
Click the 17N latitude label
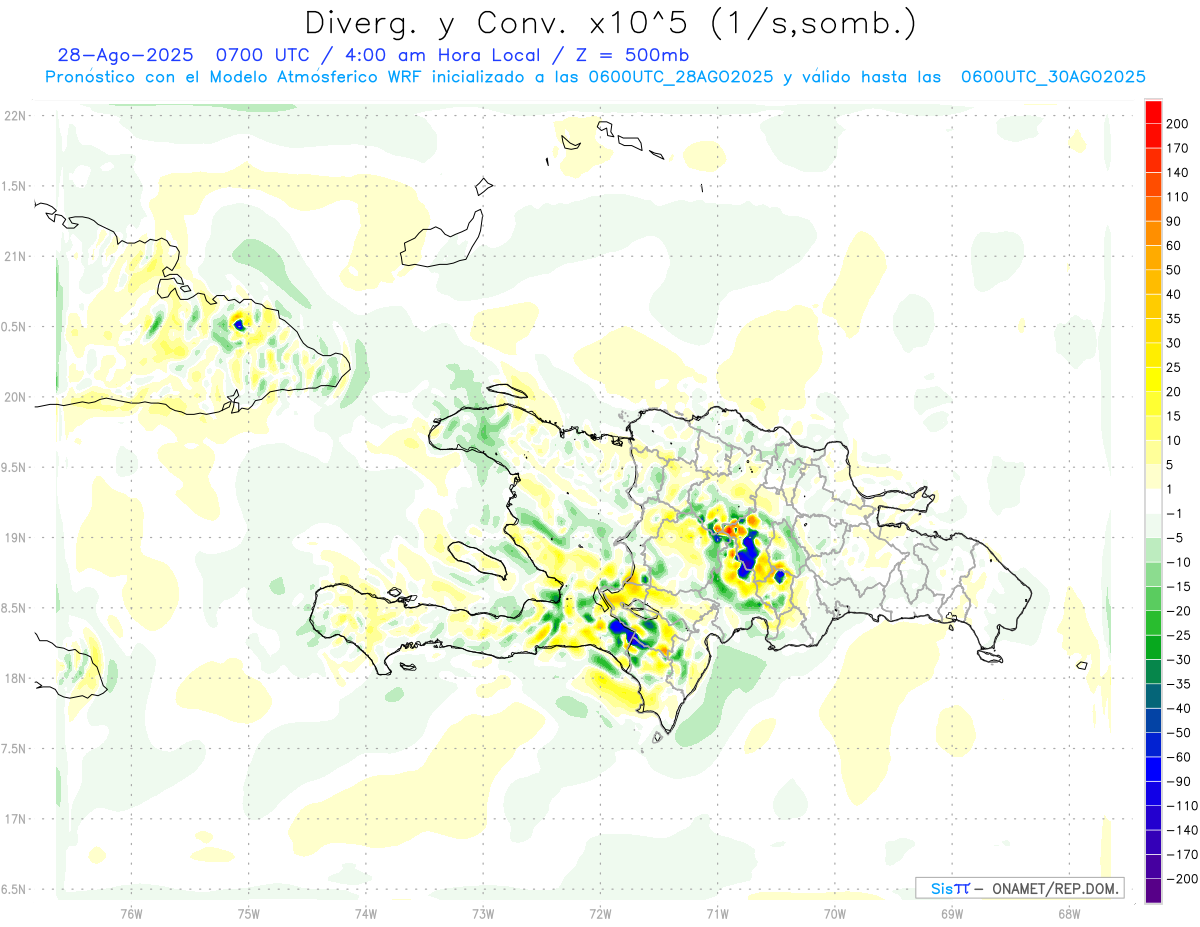14,819
